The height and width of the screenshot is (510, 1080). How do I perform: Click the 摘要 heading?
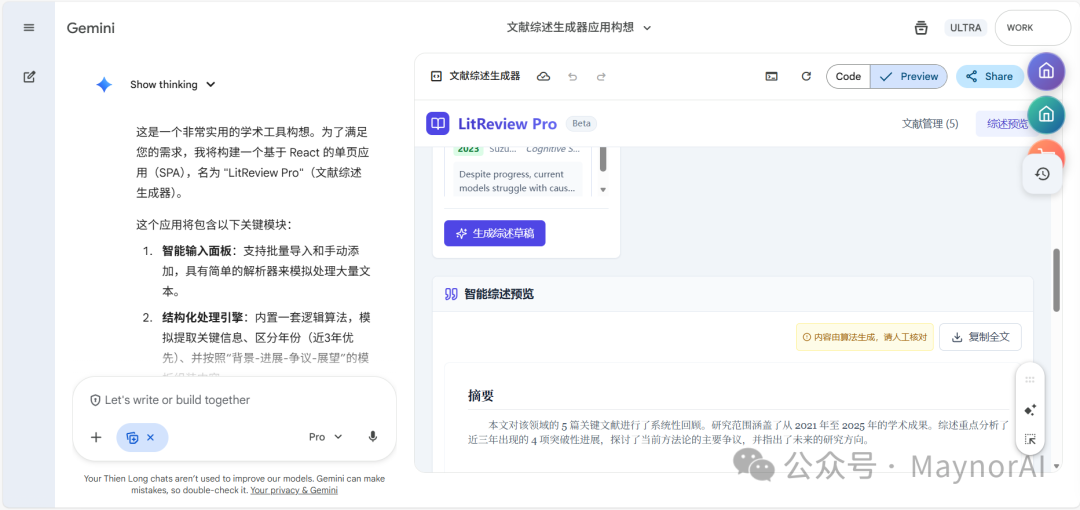(481, 396)
